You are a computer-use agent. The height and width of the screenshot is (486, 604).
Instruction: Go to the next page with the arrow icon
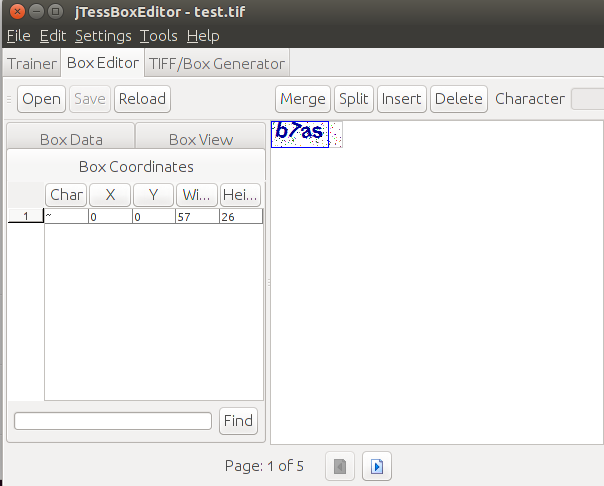pyautogui.click(x=377, y=466)
